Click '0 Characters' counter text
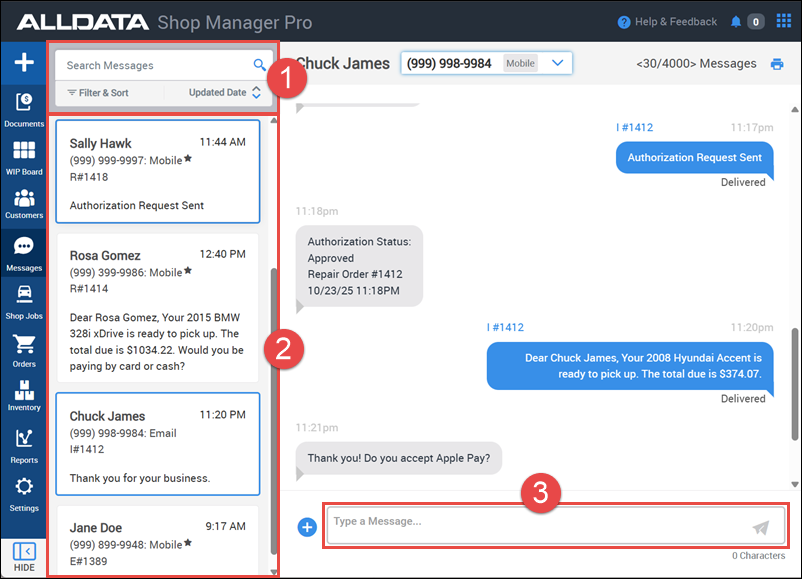 click(758, 555)
